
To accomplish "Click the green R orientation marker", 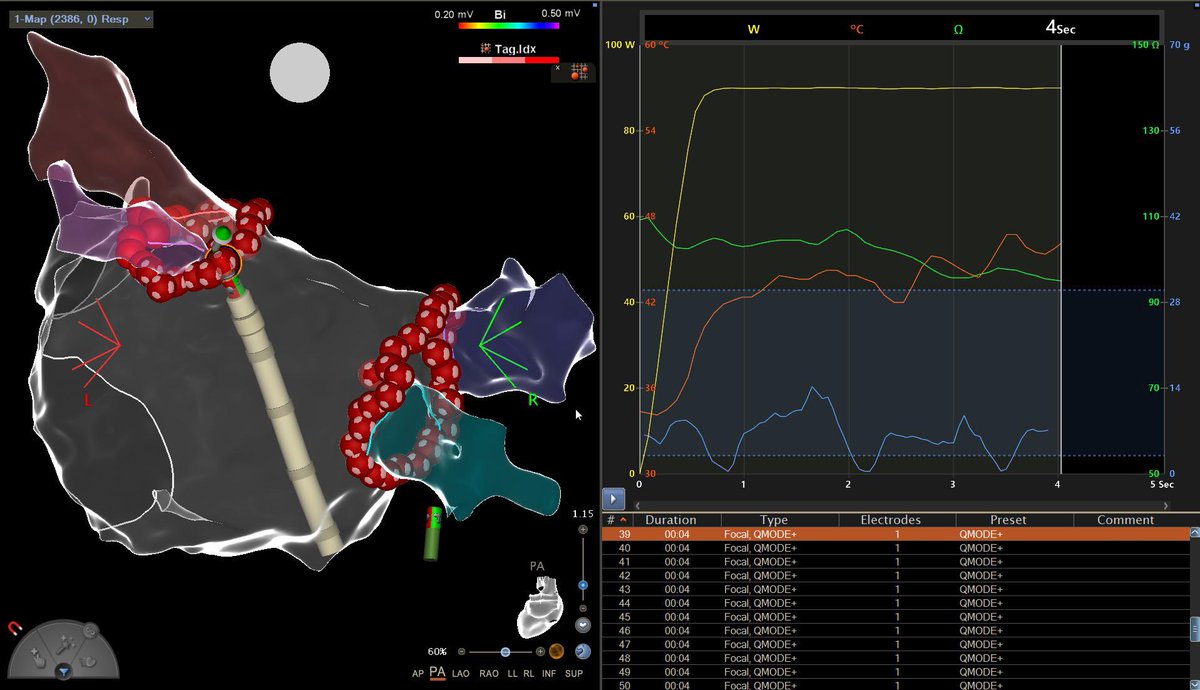I will [533, 399].
